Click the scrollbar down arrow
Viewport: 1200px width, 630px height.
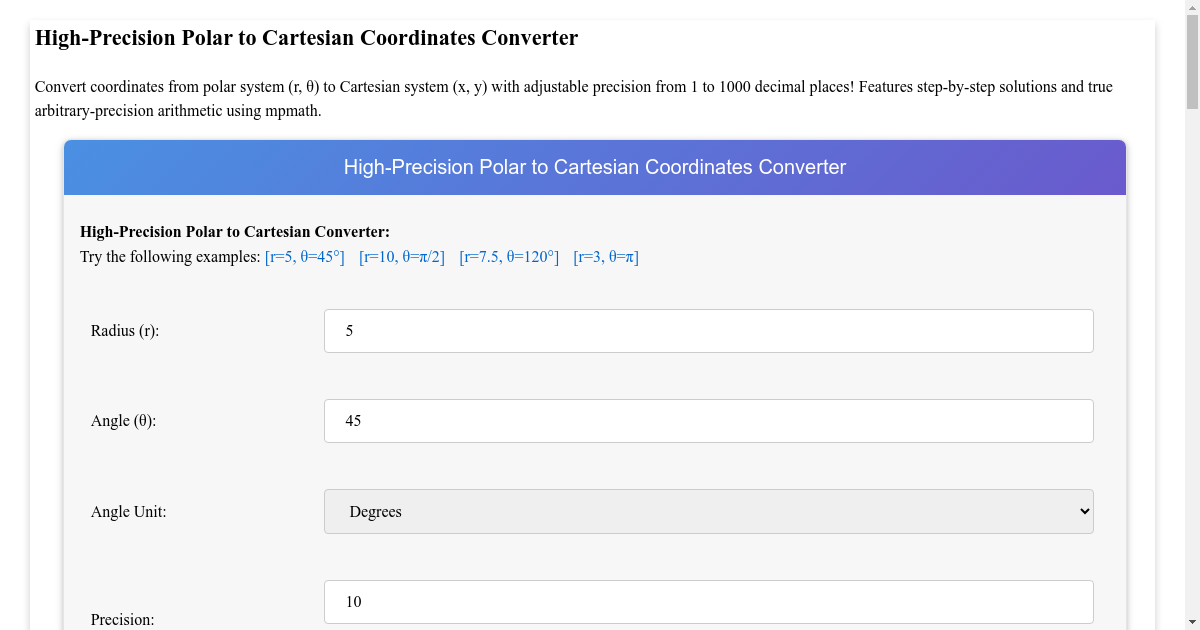pyautogui.click(x=1191, y=622)
